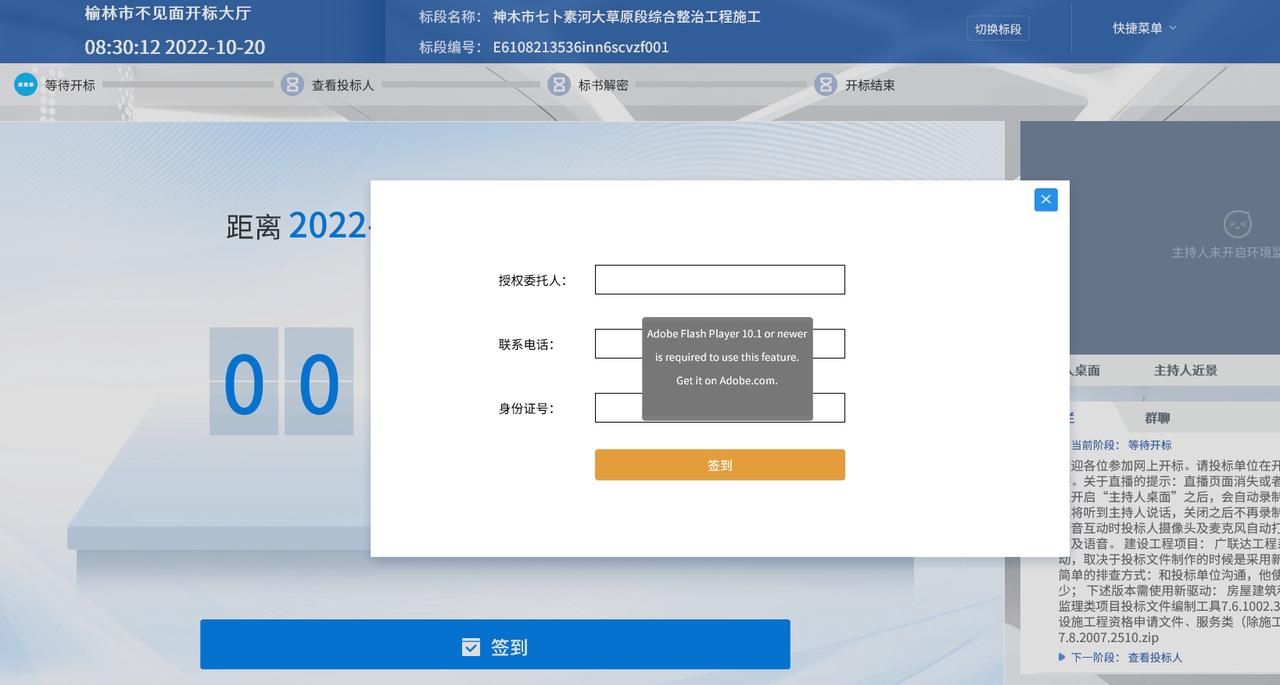Click the large blue 签到 button
This screenshot has height=685, width=1280.
(x=495, y=645)
